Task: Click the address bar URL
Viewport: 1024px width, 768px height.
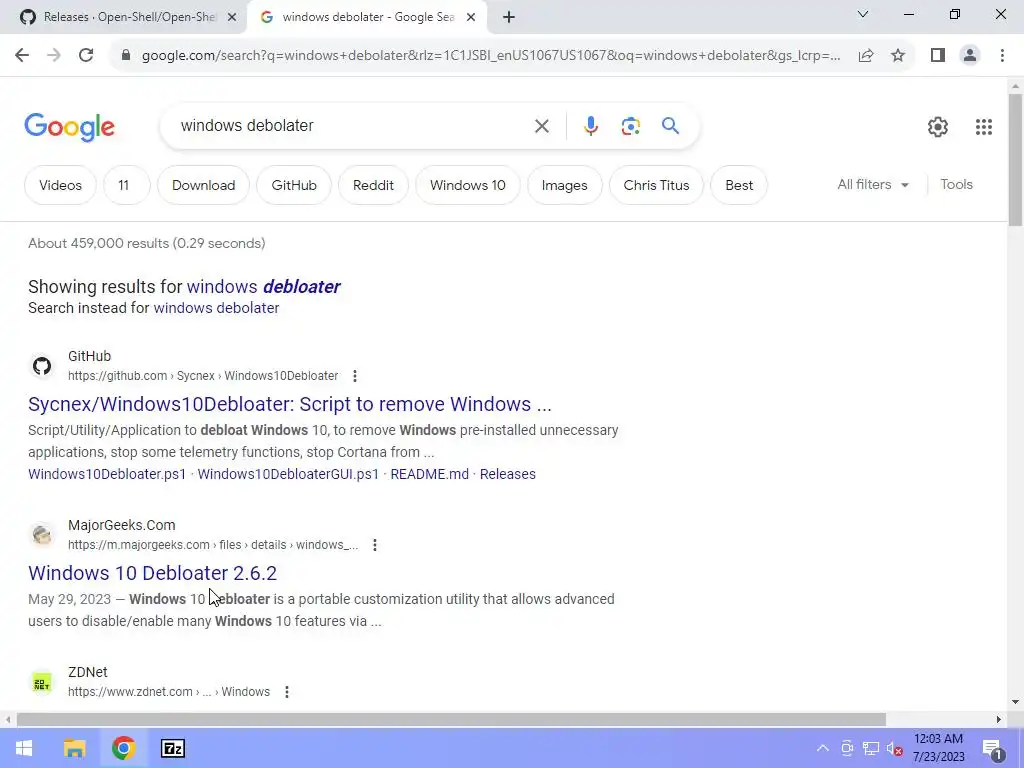Action: click(x=490, y=56)
